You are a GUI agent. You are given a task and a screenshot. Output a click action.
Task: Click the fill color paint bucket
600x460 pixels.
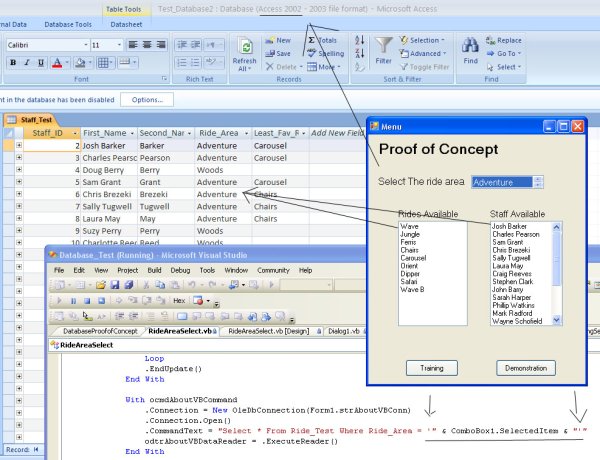coord(80,62)
